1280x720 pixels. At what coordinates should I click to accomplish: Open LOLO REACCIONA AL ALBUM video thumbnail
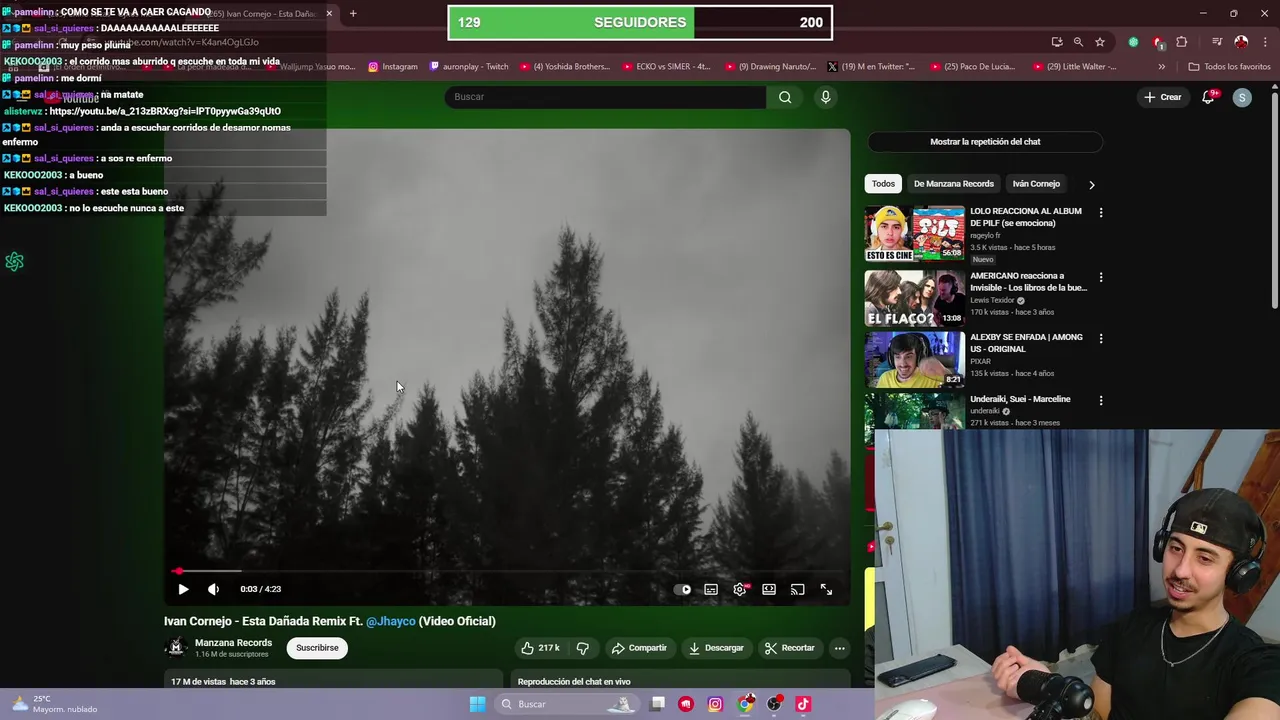(x=915, y=234)
